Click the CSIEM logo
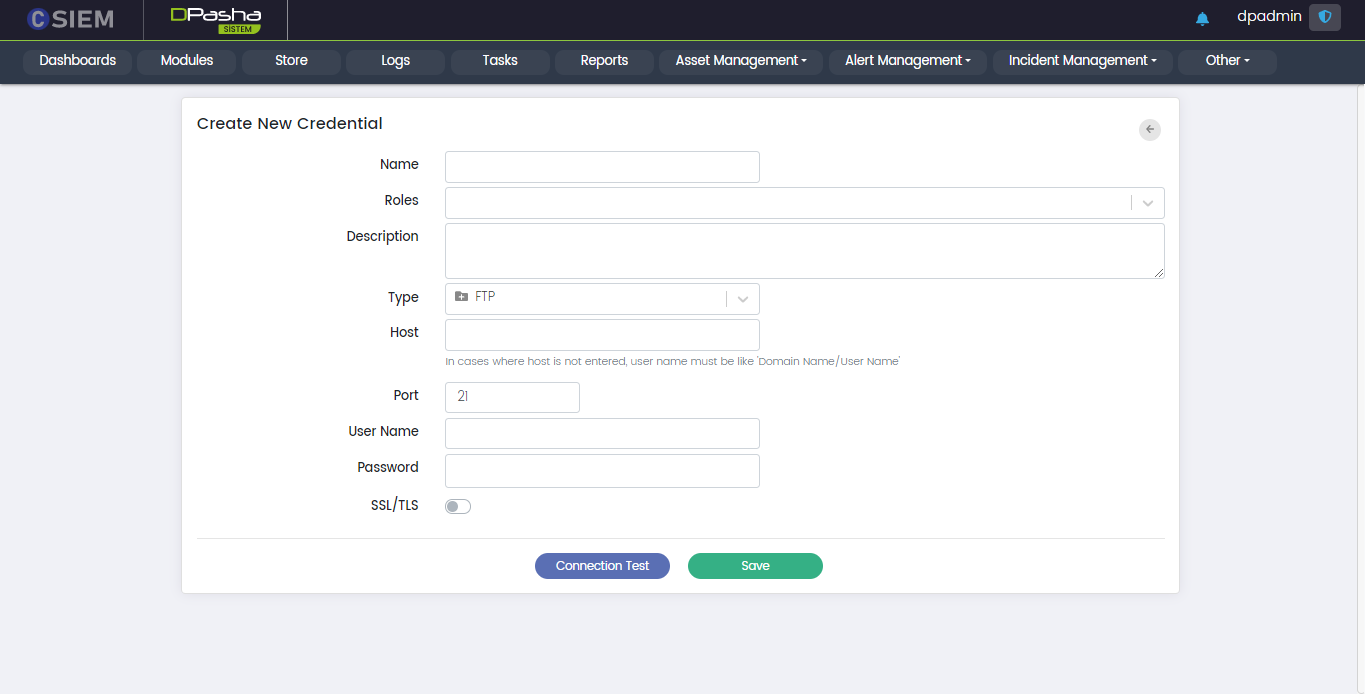Screen dimensions: 1365x694 70,19
